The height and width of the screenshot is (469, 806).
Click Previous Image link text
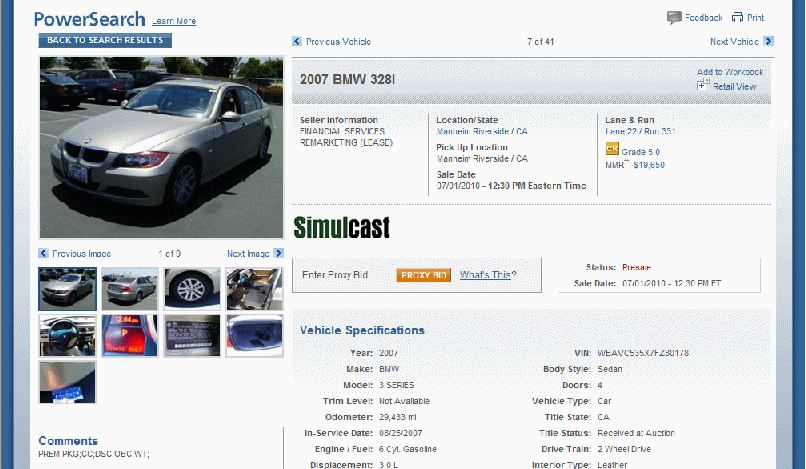point(81,254)
